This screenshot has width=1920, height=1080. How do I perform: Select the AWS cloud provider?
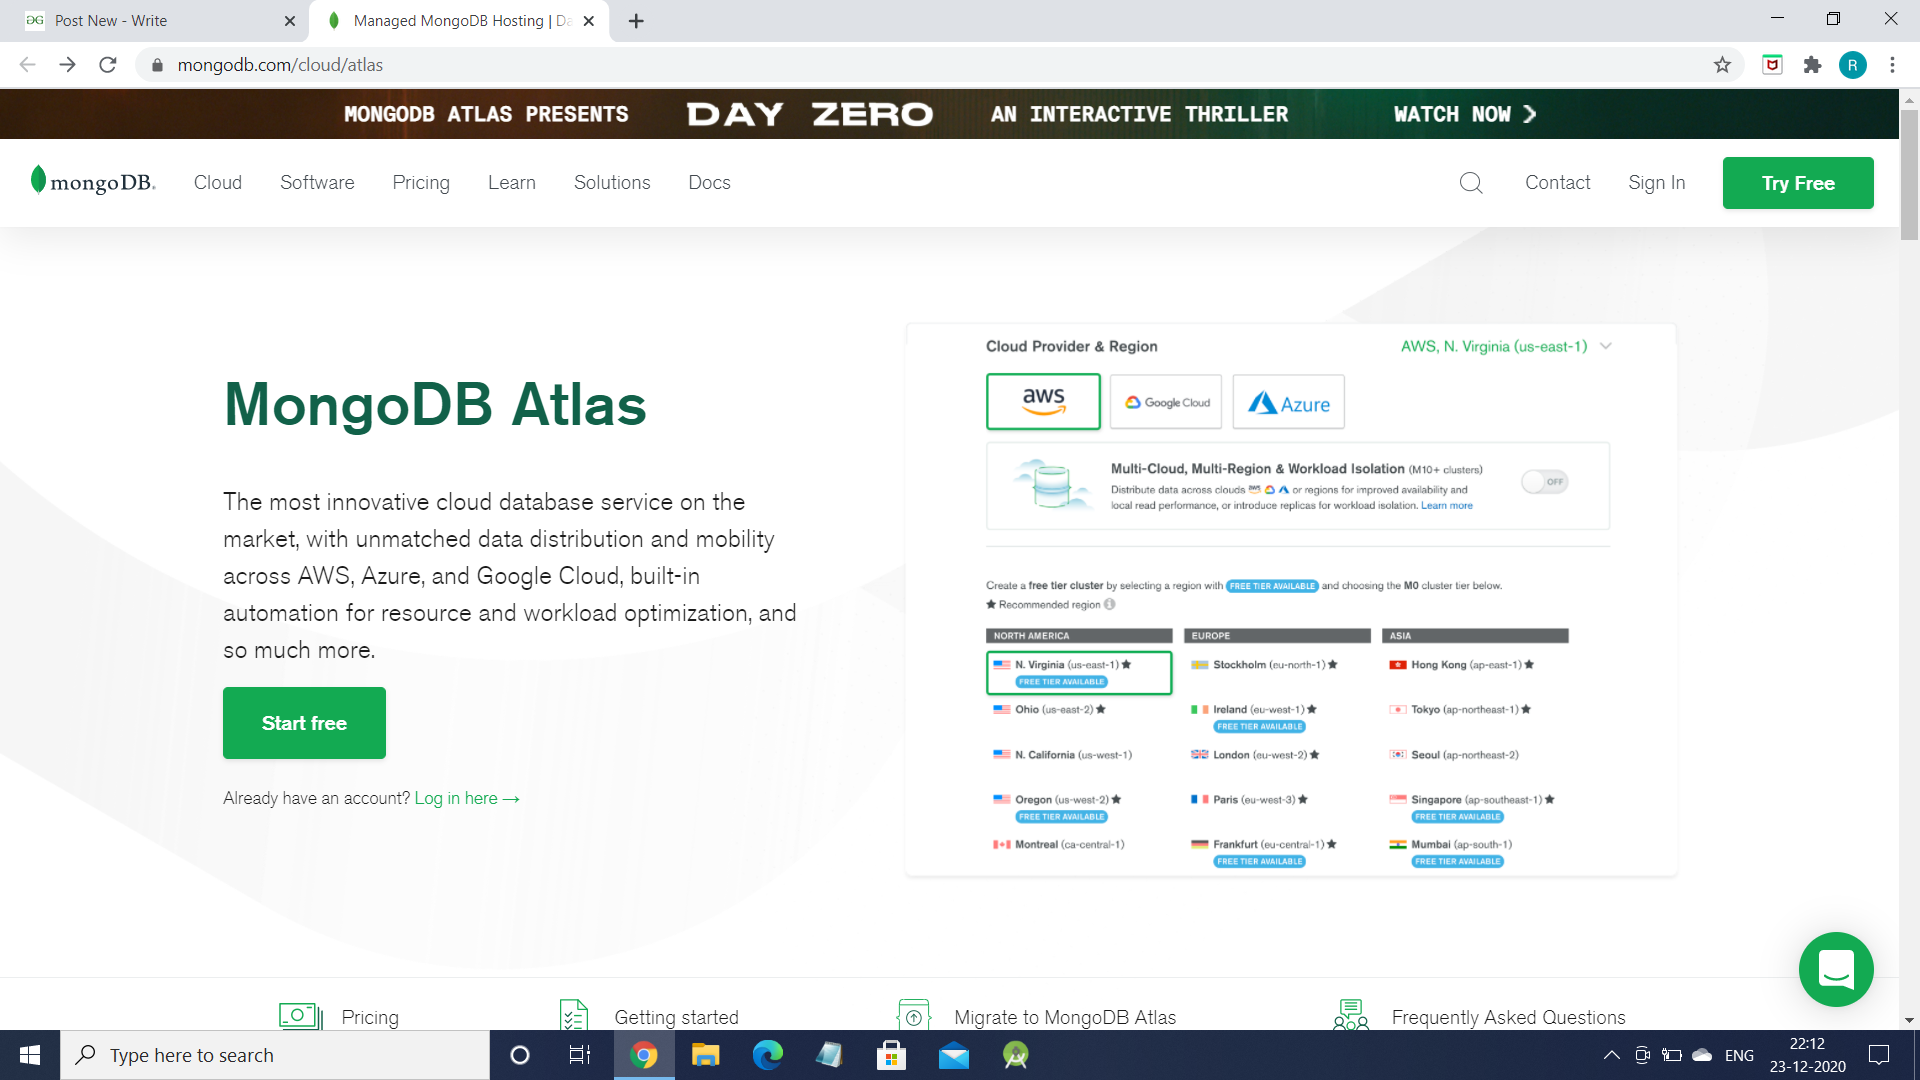1043,402
